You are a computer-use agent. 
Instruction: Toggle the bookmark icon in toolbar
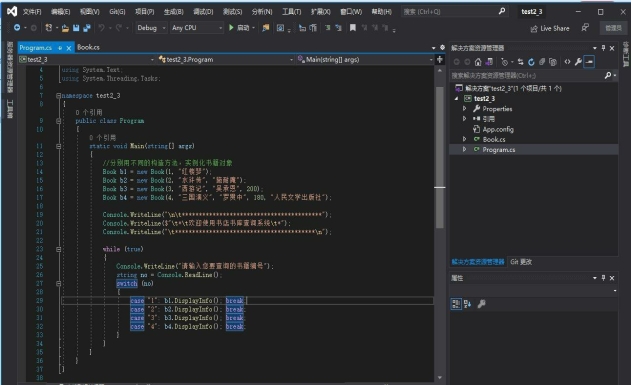(353, 28)
